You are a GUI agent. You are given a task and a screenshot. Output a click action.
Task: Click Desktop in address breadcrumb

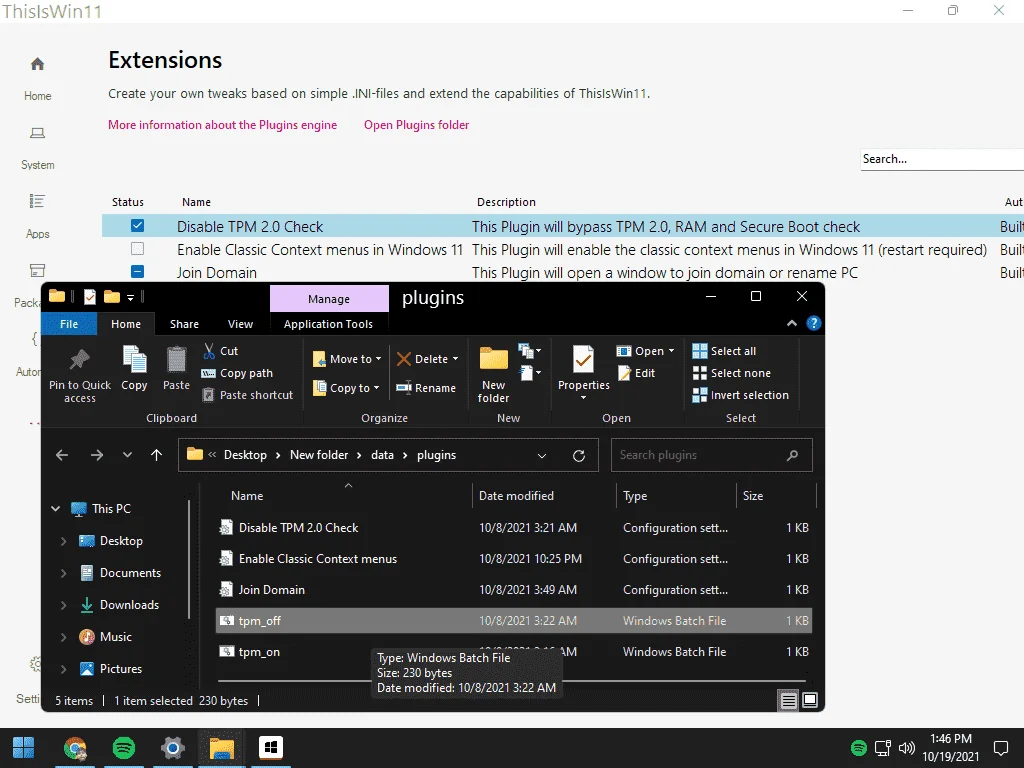coord(246,455)
